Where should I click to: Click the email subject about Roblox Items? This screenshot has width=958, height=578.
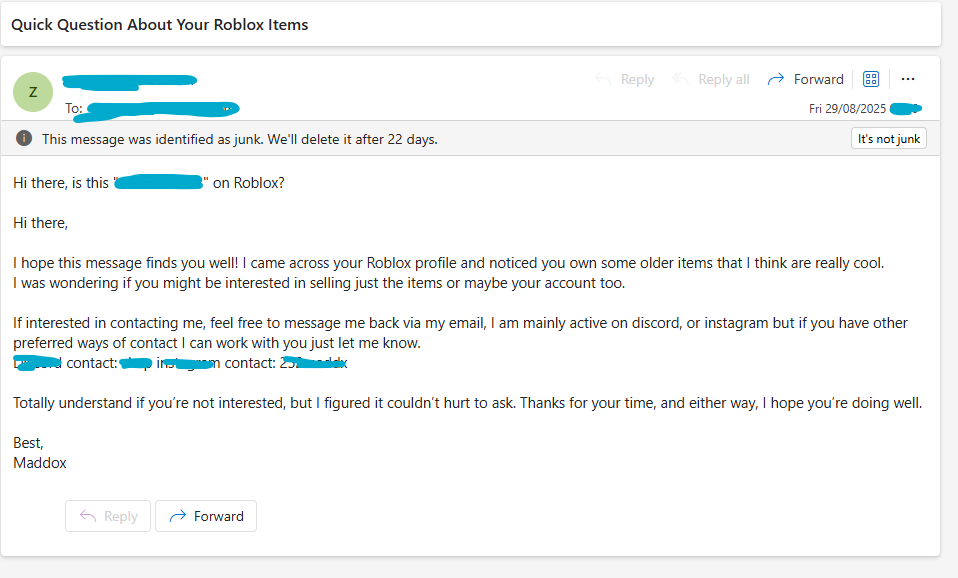click(x=160, y=24)
